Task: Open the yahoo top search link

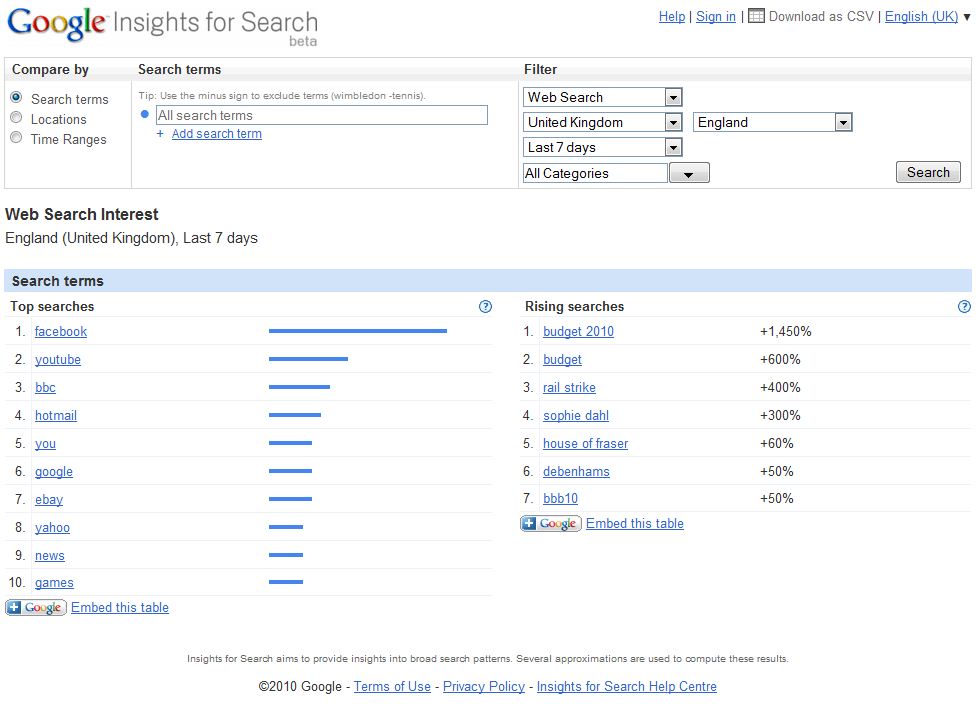Action: [x=52, y=527]
